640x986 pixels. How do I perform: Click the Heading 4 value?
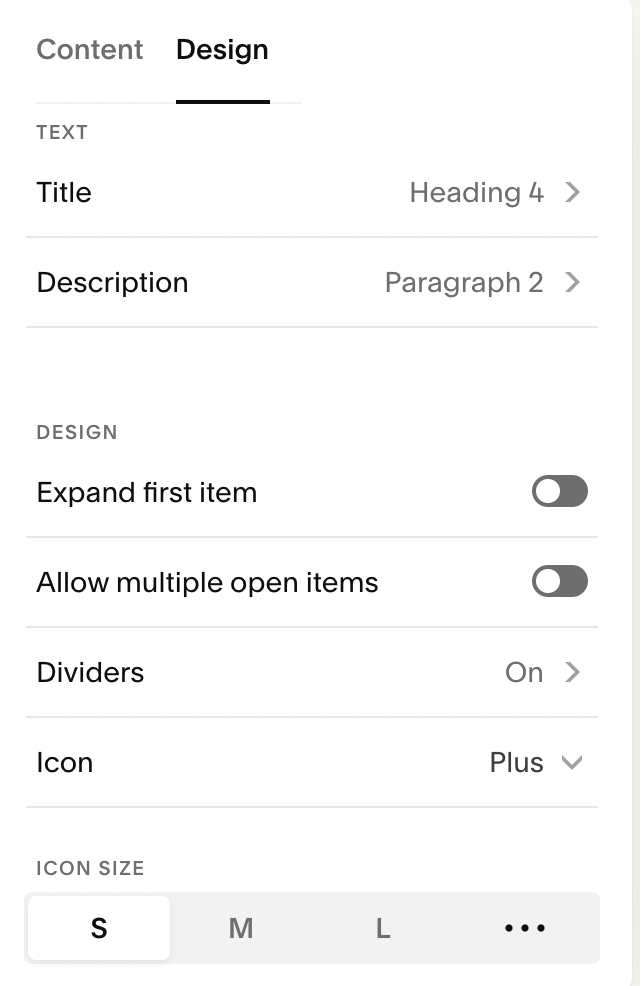click(x=477, y=192)
